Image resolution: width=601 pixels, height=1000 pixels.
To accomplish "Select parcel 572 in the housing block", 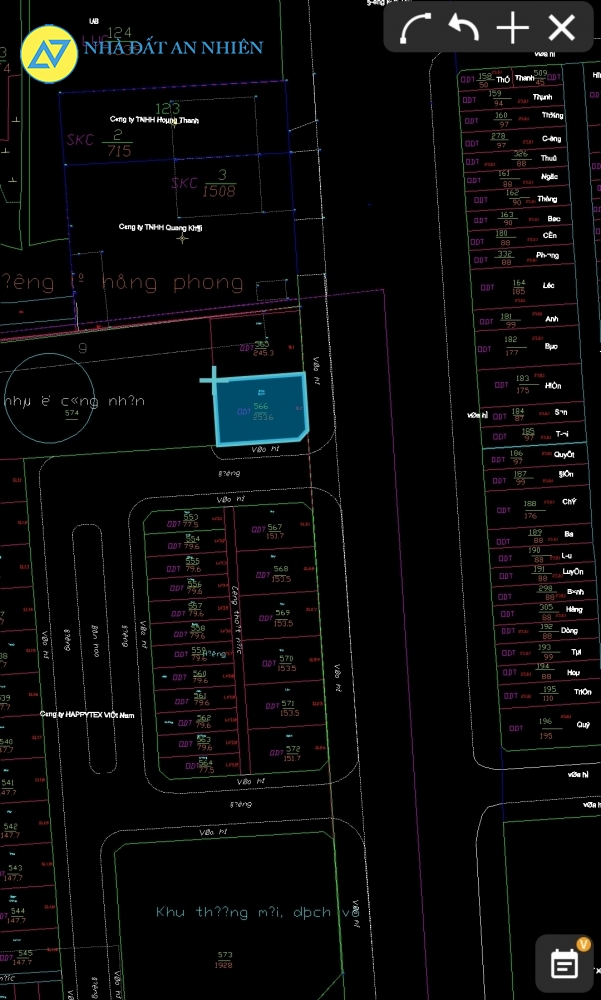I will click(x=291, y=752).
